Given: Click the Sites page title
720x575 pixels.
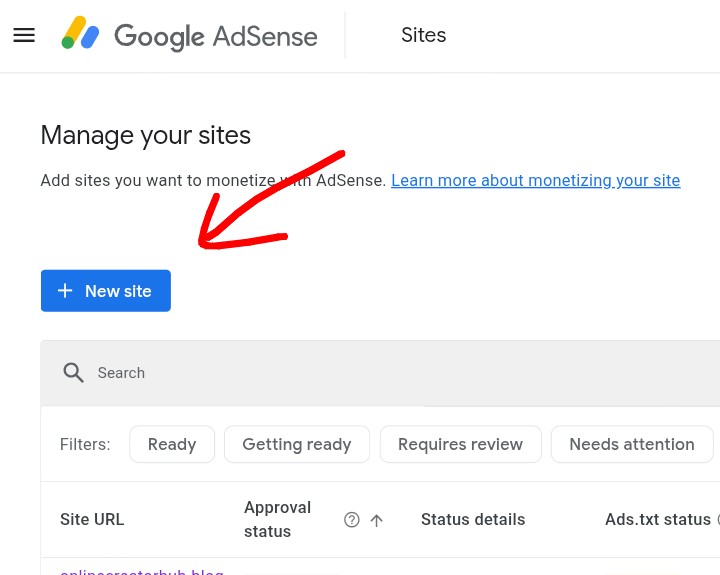Looking at the screenshot, I should (x=423, y=35).
